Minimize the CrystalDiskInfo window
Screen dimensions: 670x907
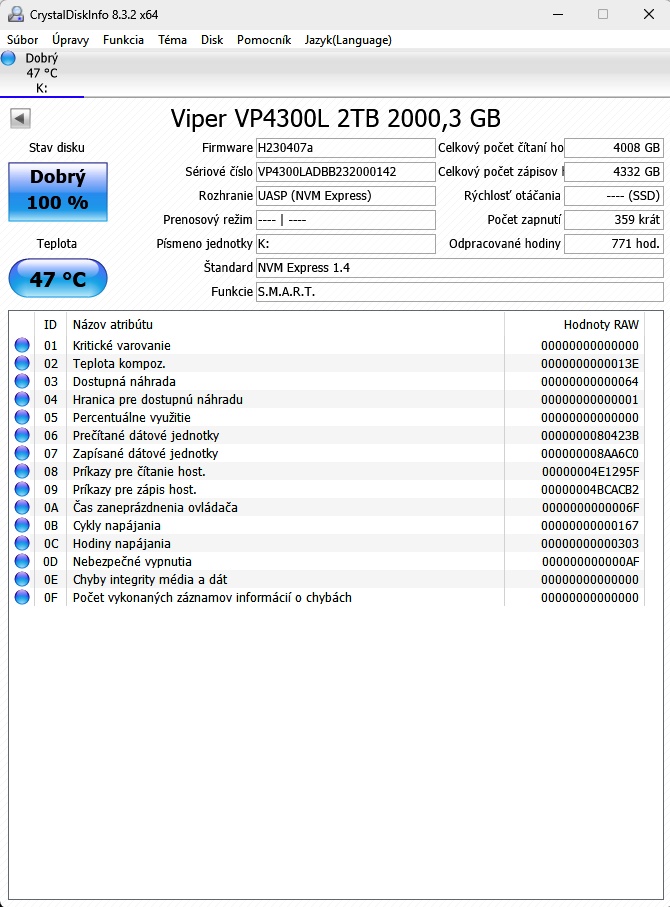coord(558,14)
